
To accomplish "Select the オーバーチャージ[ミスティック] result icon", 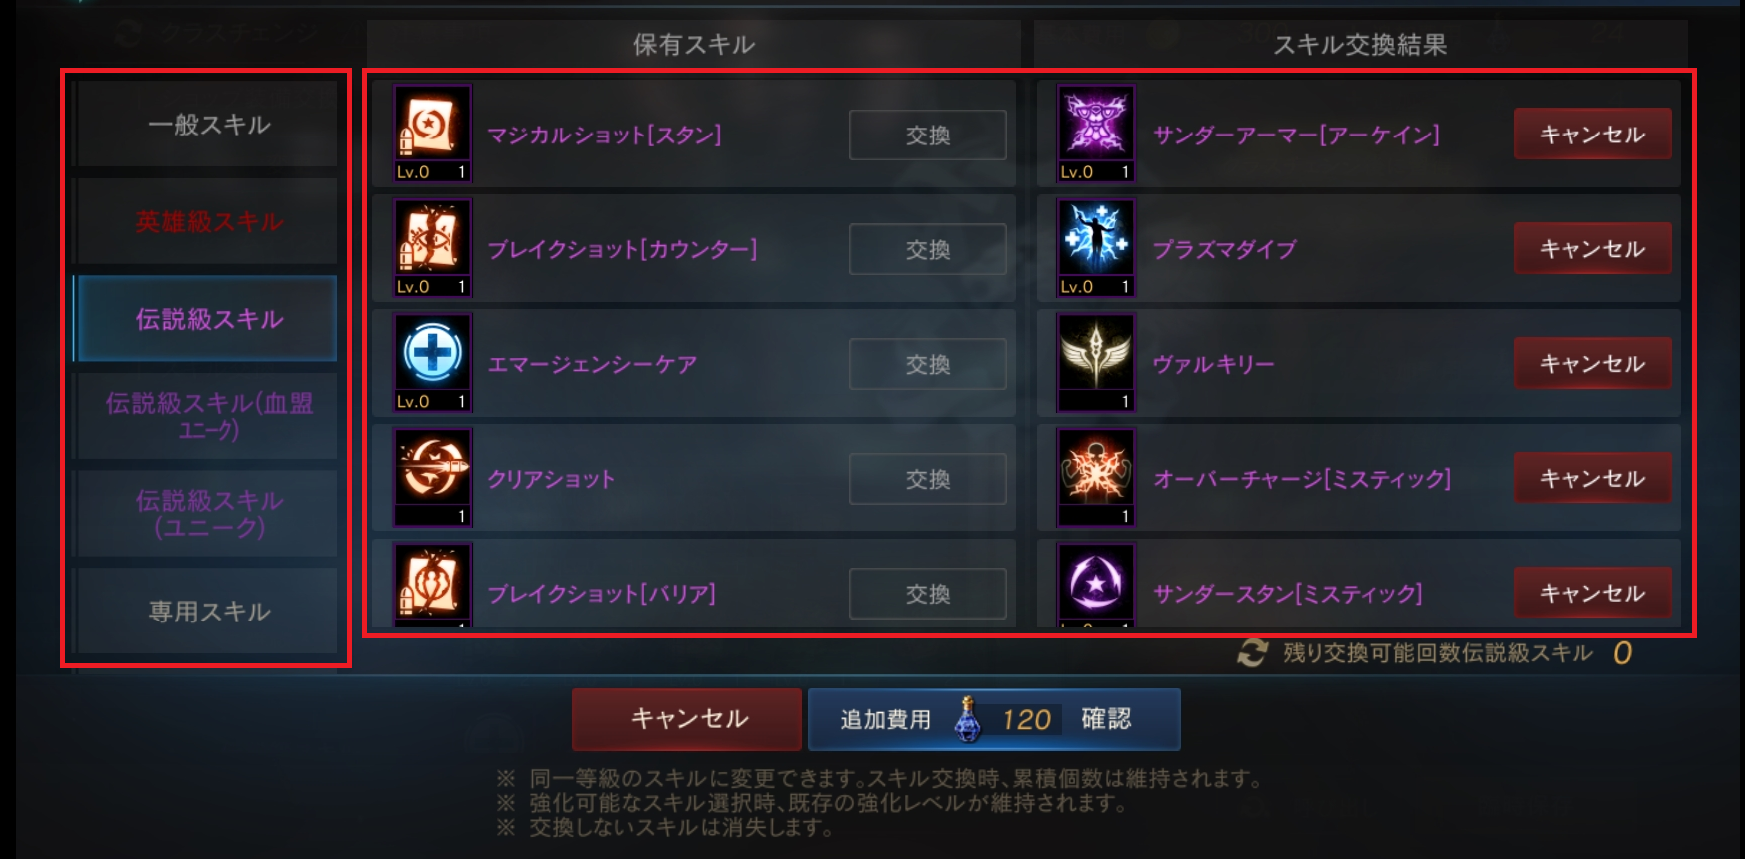I will [1096, 478].
